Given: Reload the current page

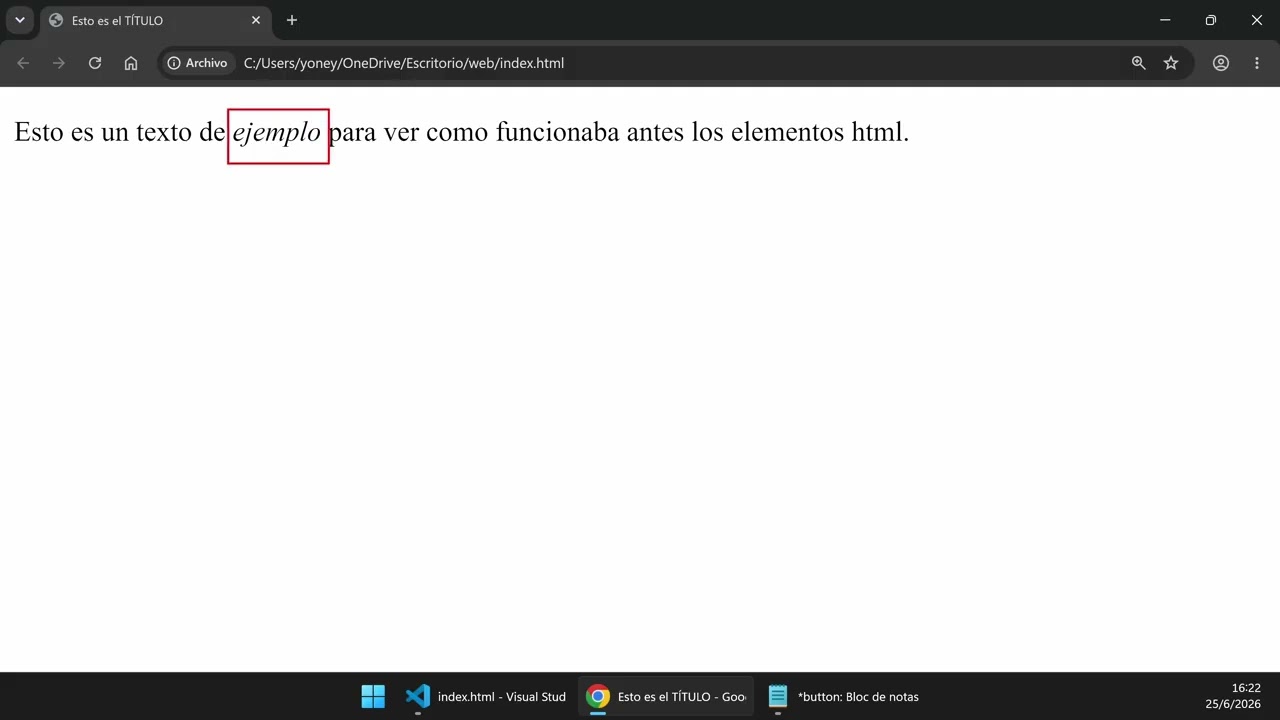Looking at the screenshot, I should tap(95, 63).
